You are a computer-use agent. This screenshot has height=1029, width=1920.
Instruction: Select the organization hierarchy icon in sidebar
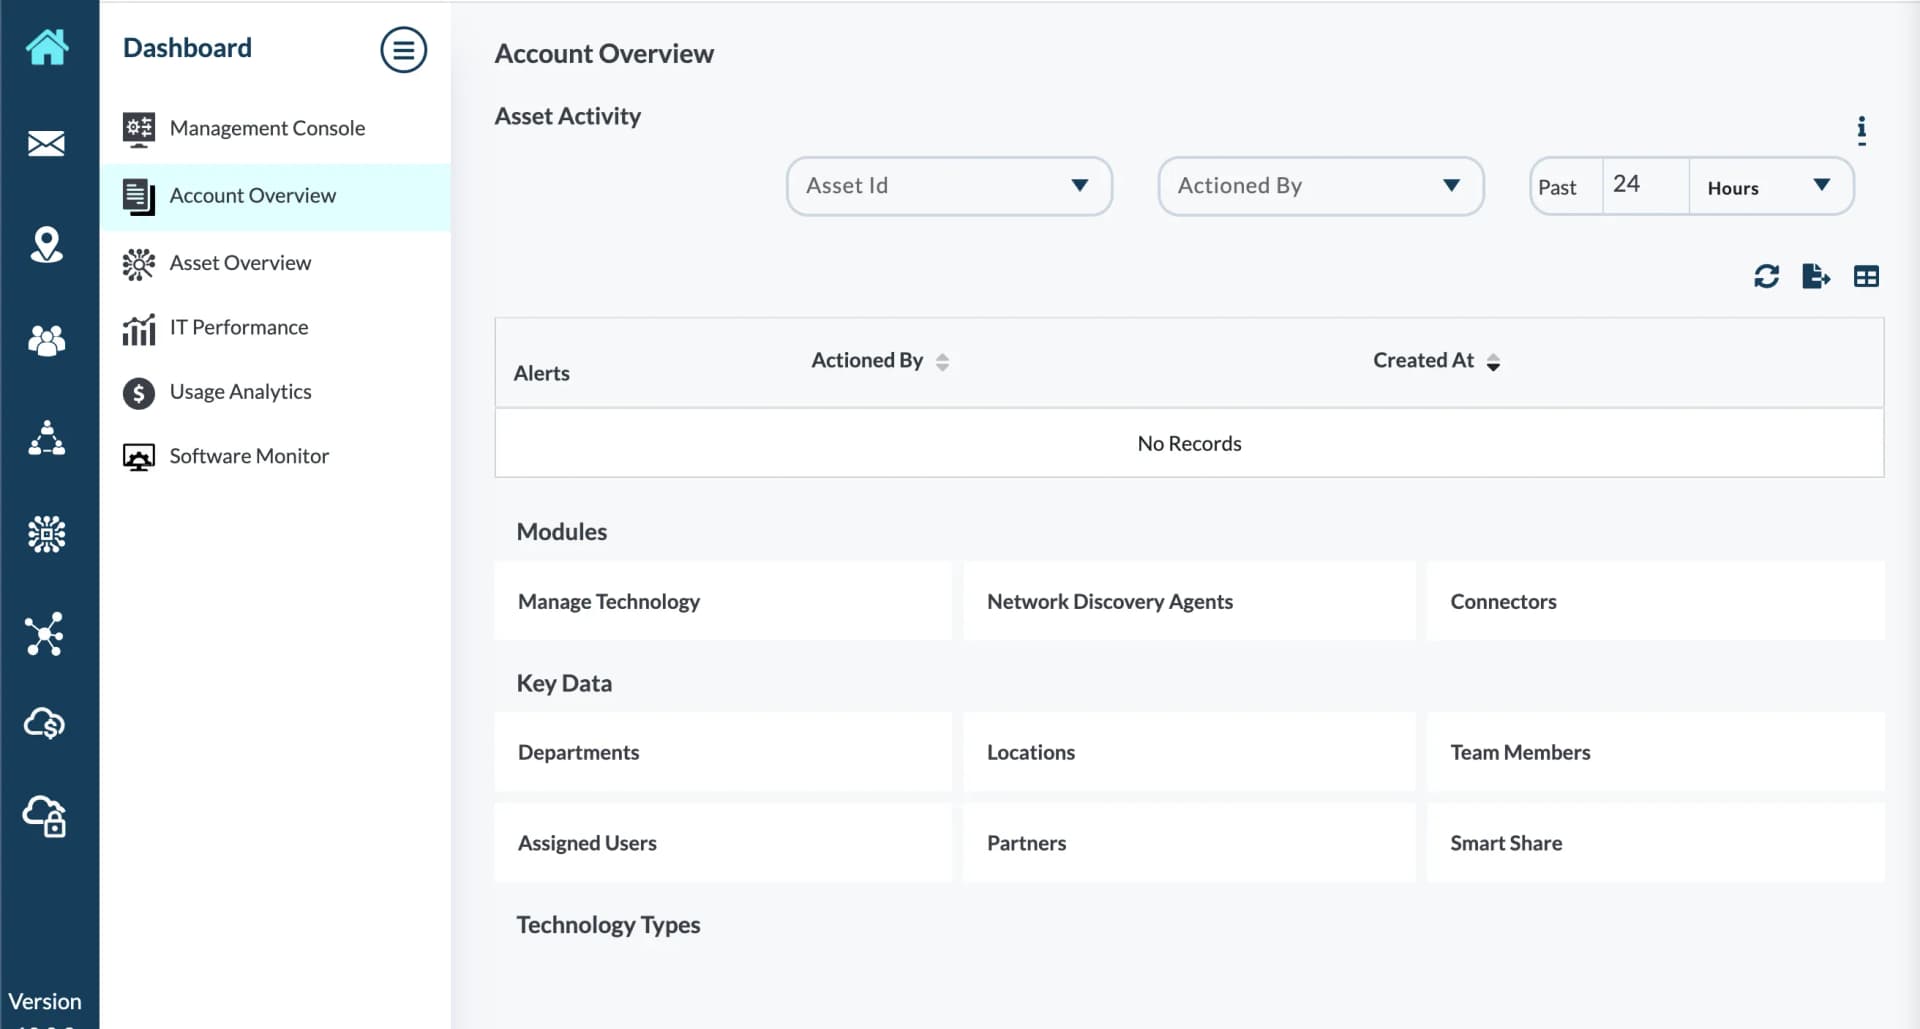coord(46,438)
